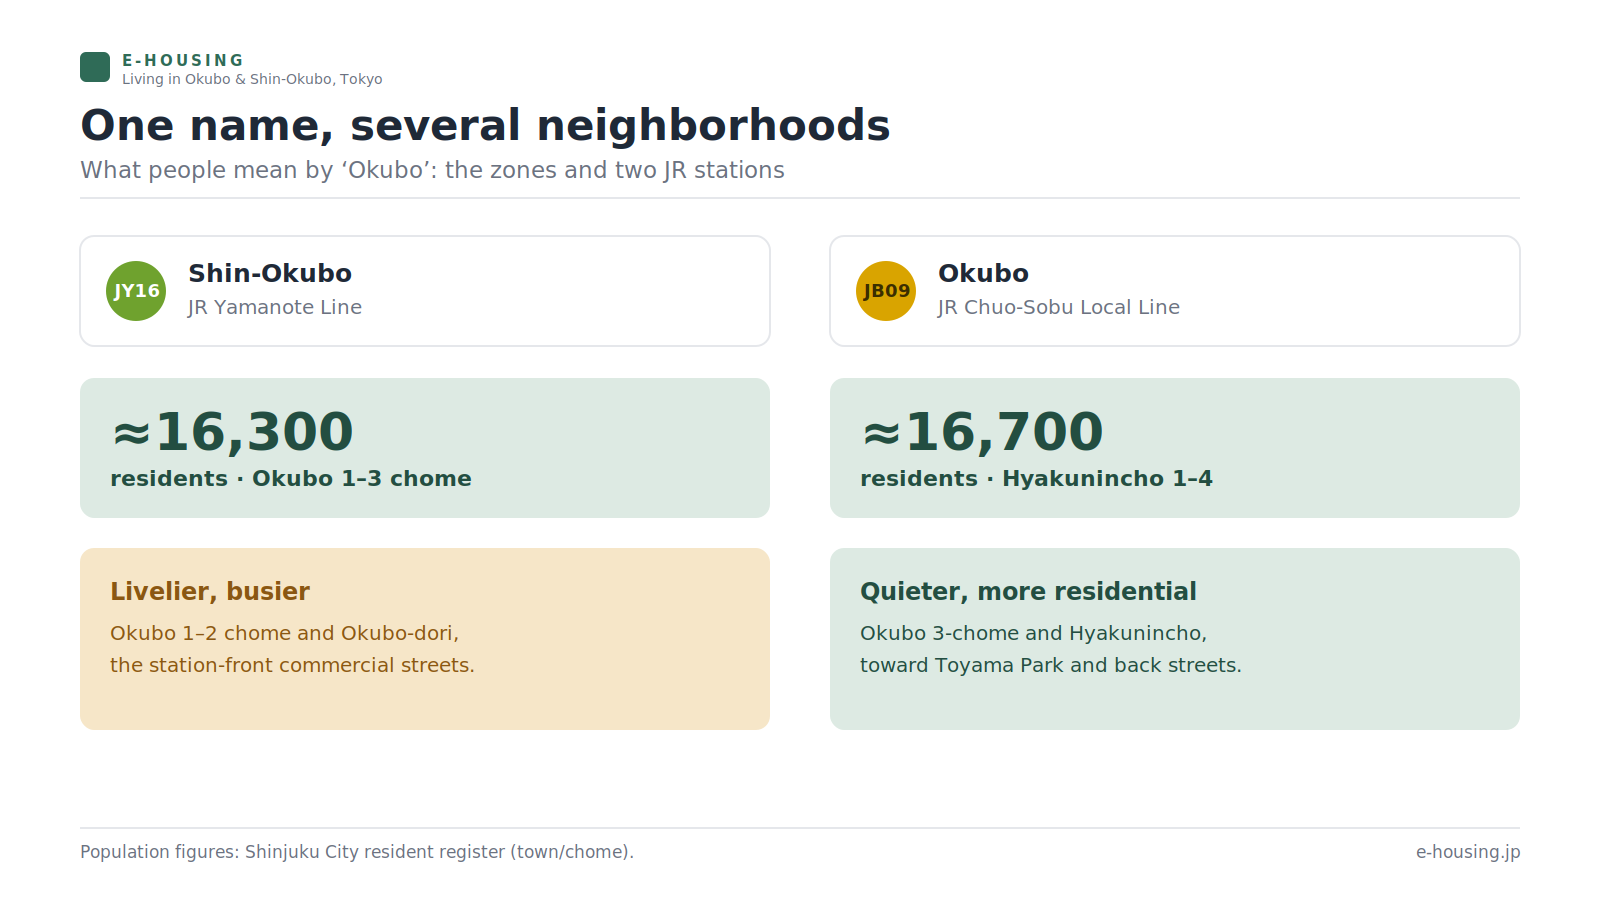Click the ≈16,700 residents stat panel
Image resolution: width=1600 pixels, height=900 pixels.
[1175, 448]
